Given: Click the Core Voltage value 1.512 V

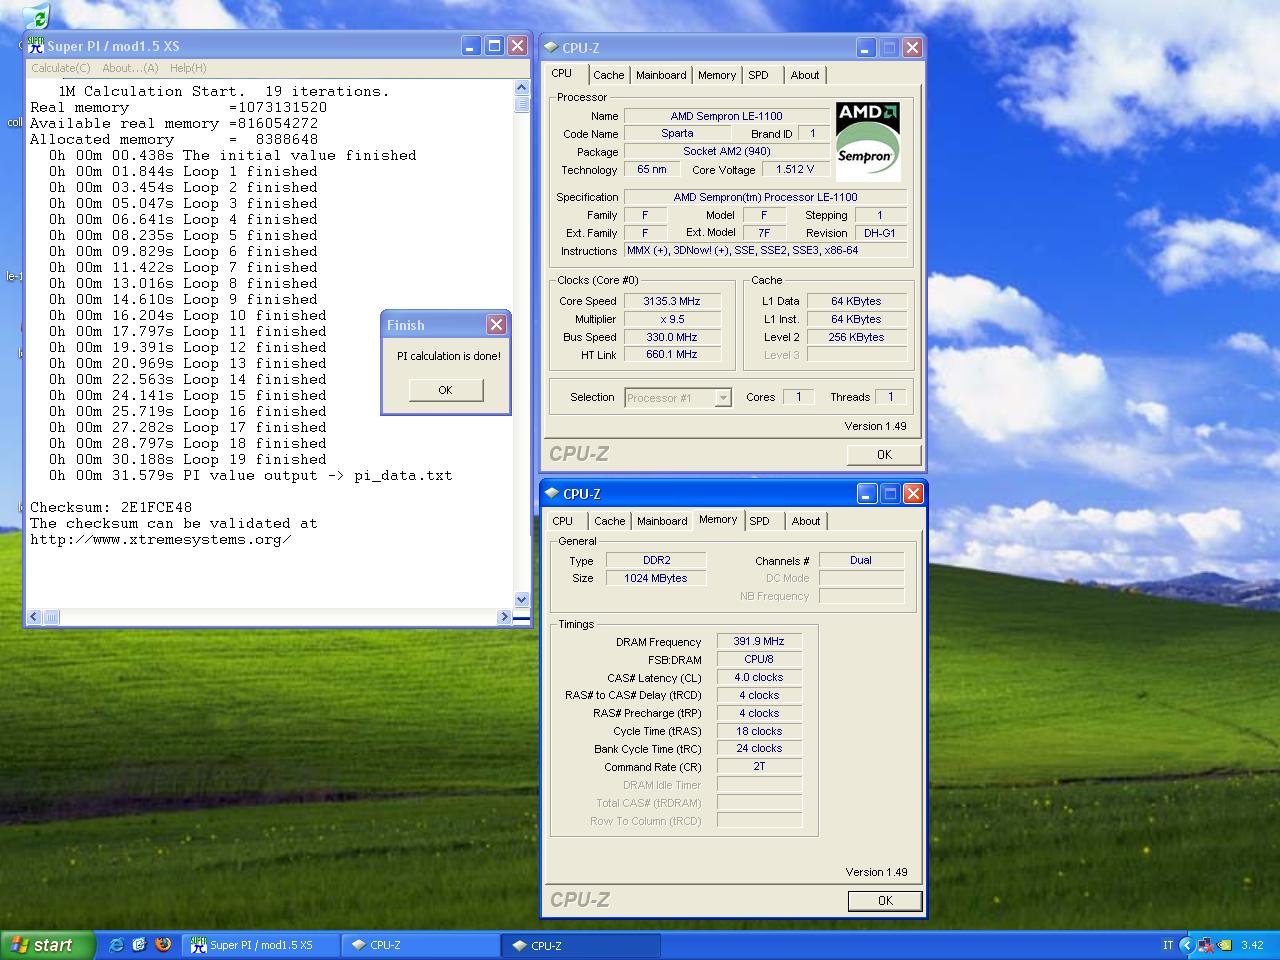Looking at the screenshot, I should coord(794,170).
